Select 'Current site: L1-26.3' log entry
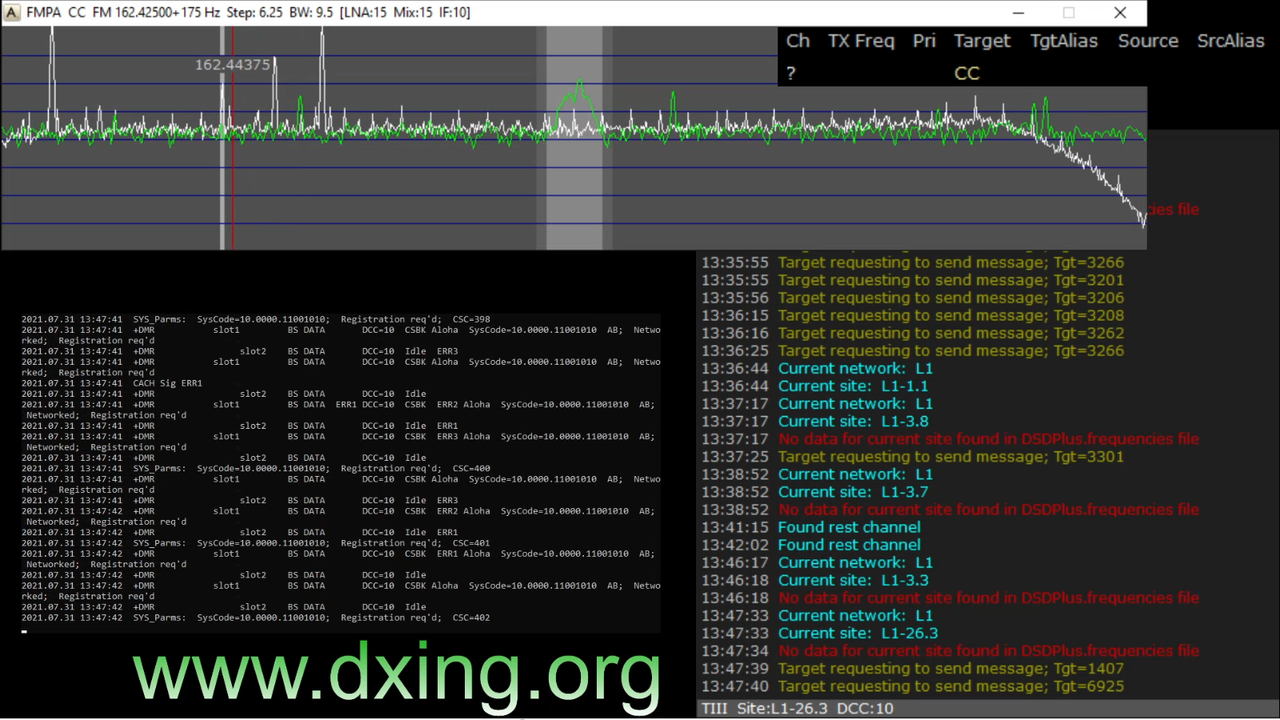Image resolution: width=1280 pixels, height=720 pixels. 820,634
